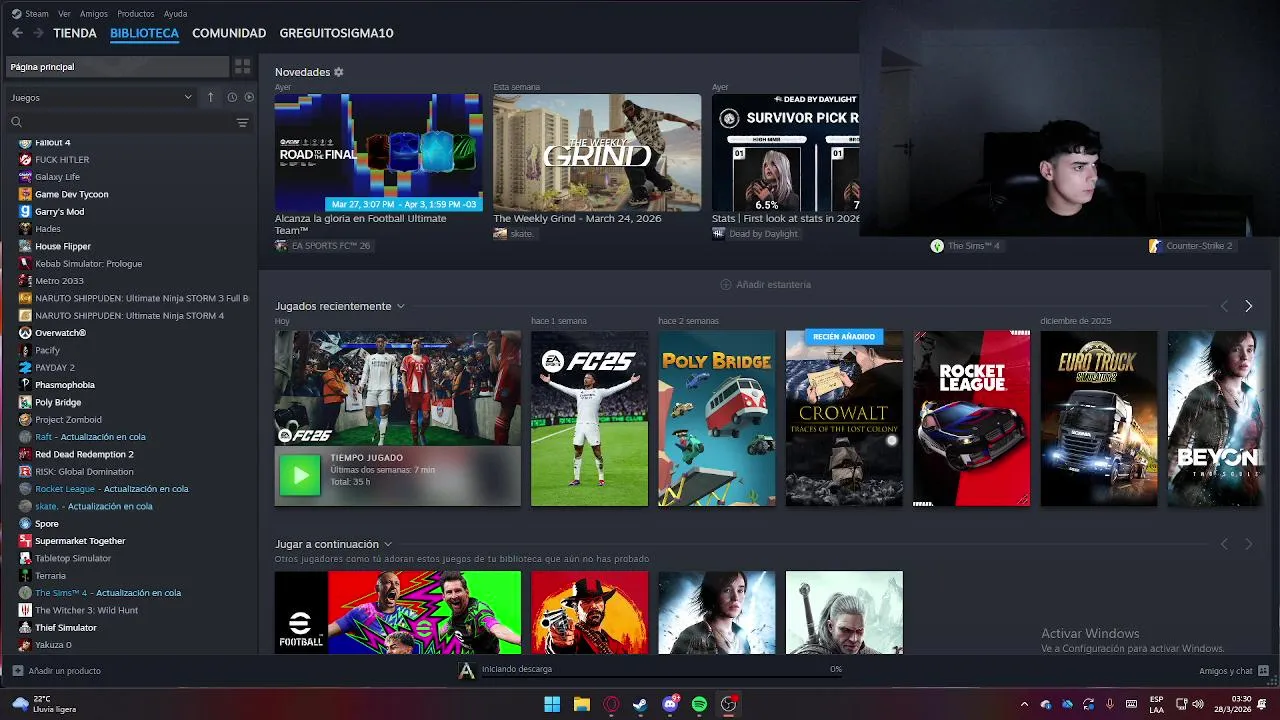This screenshot has width=1280, height=720.
Task: Open the Ayuda menu
Action: [175, 14]
